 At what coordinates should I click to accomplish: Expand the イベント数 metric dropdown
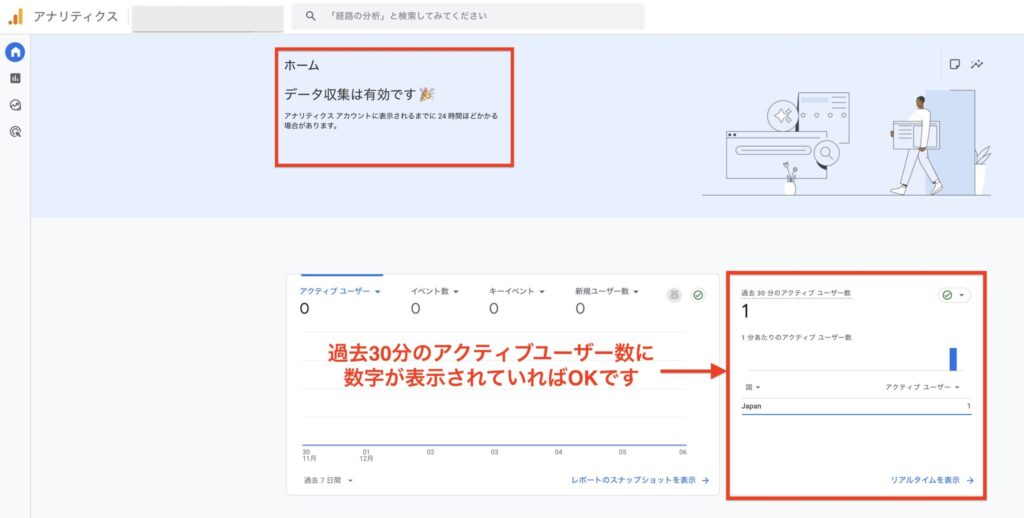coord(456,292)
